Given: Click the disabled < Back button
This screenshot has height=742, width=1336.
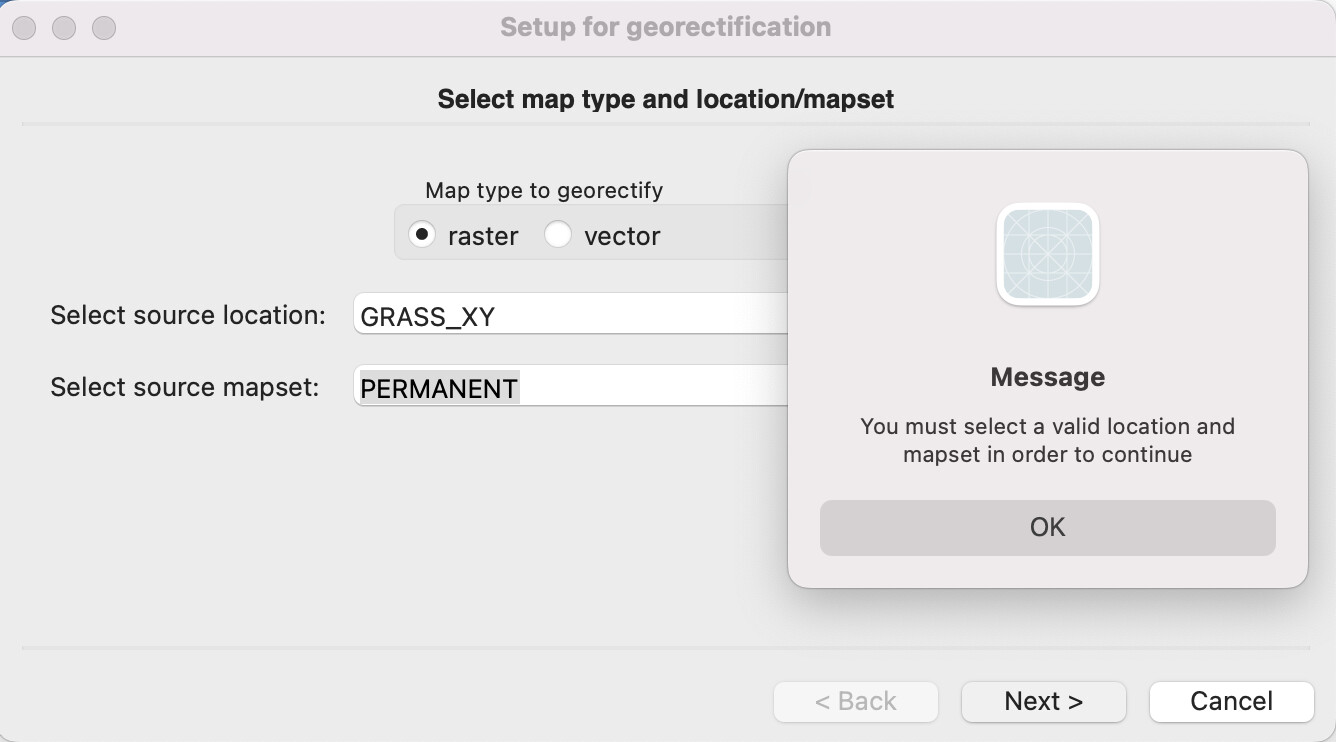Looking at the screenshot, I should [856, 701].
